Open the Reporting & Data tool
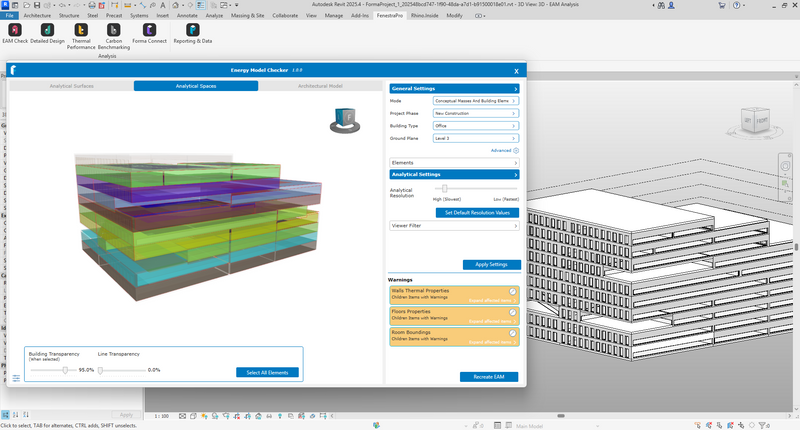 pos(192,34)
